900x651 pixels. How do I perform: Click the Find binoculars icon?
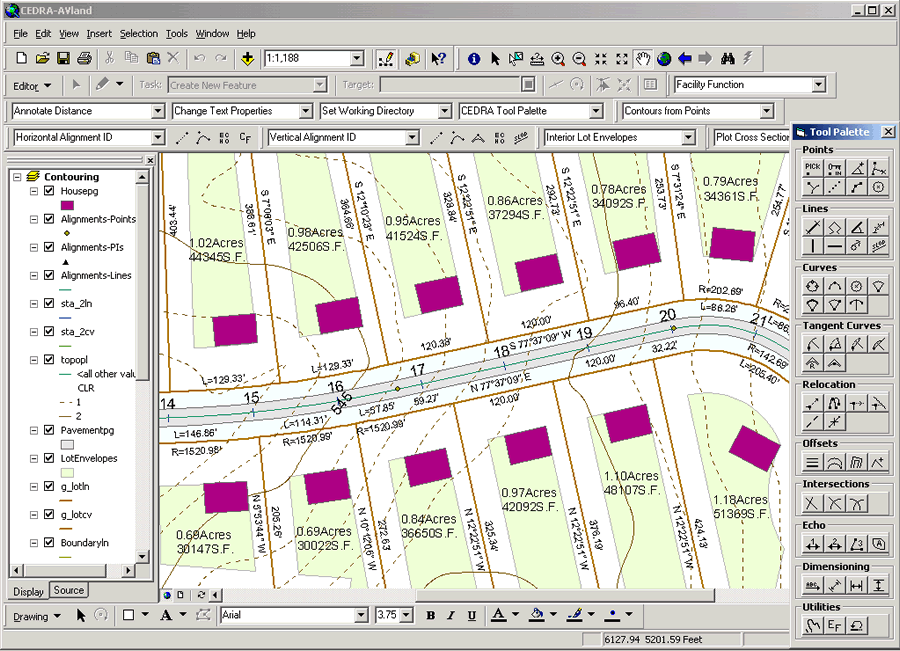(729, 59)
